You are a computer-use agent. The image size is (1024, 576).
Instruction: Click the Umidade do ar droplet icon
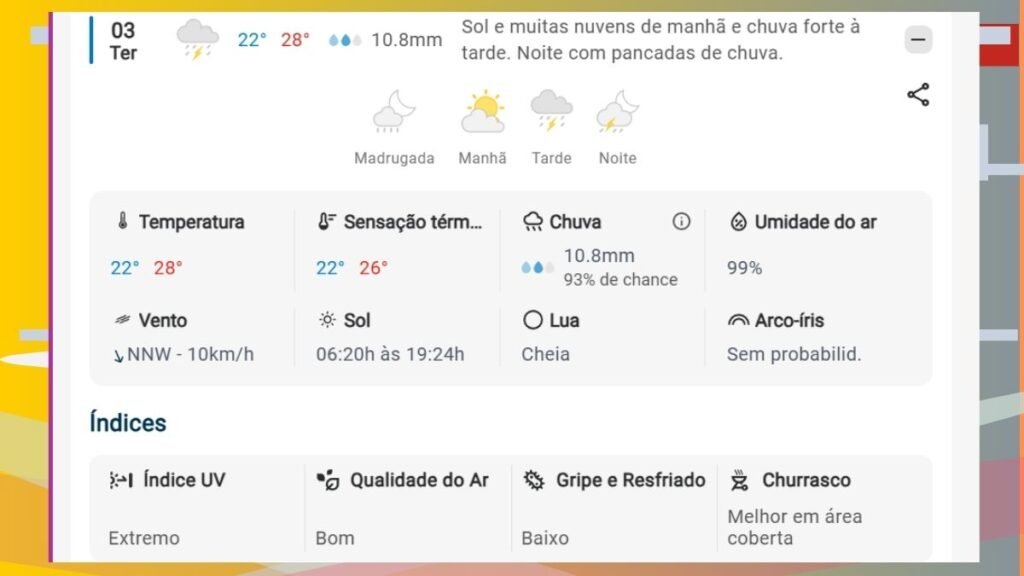738,222
